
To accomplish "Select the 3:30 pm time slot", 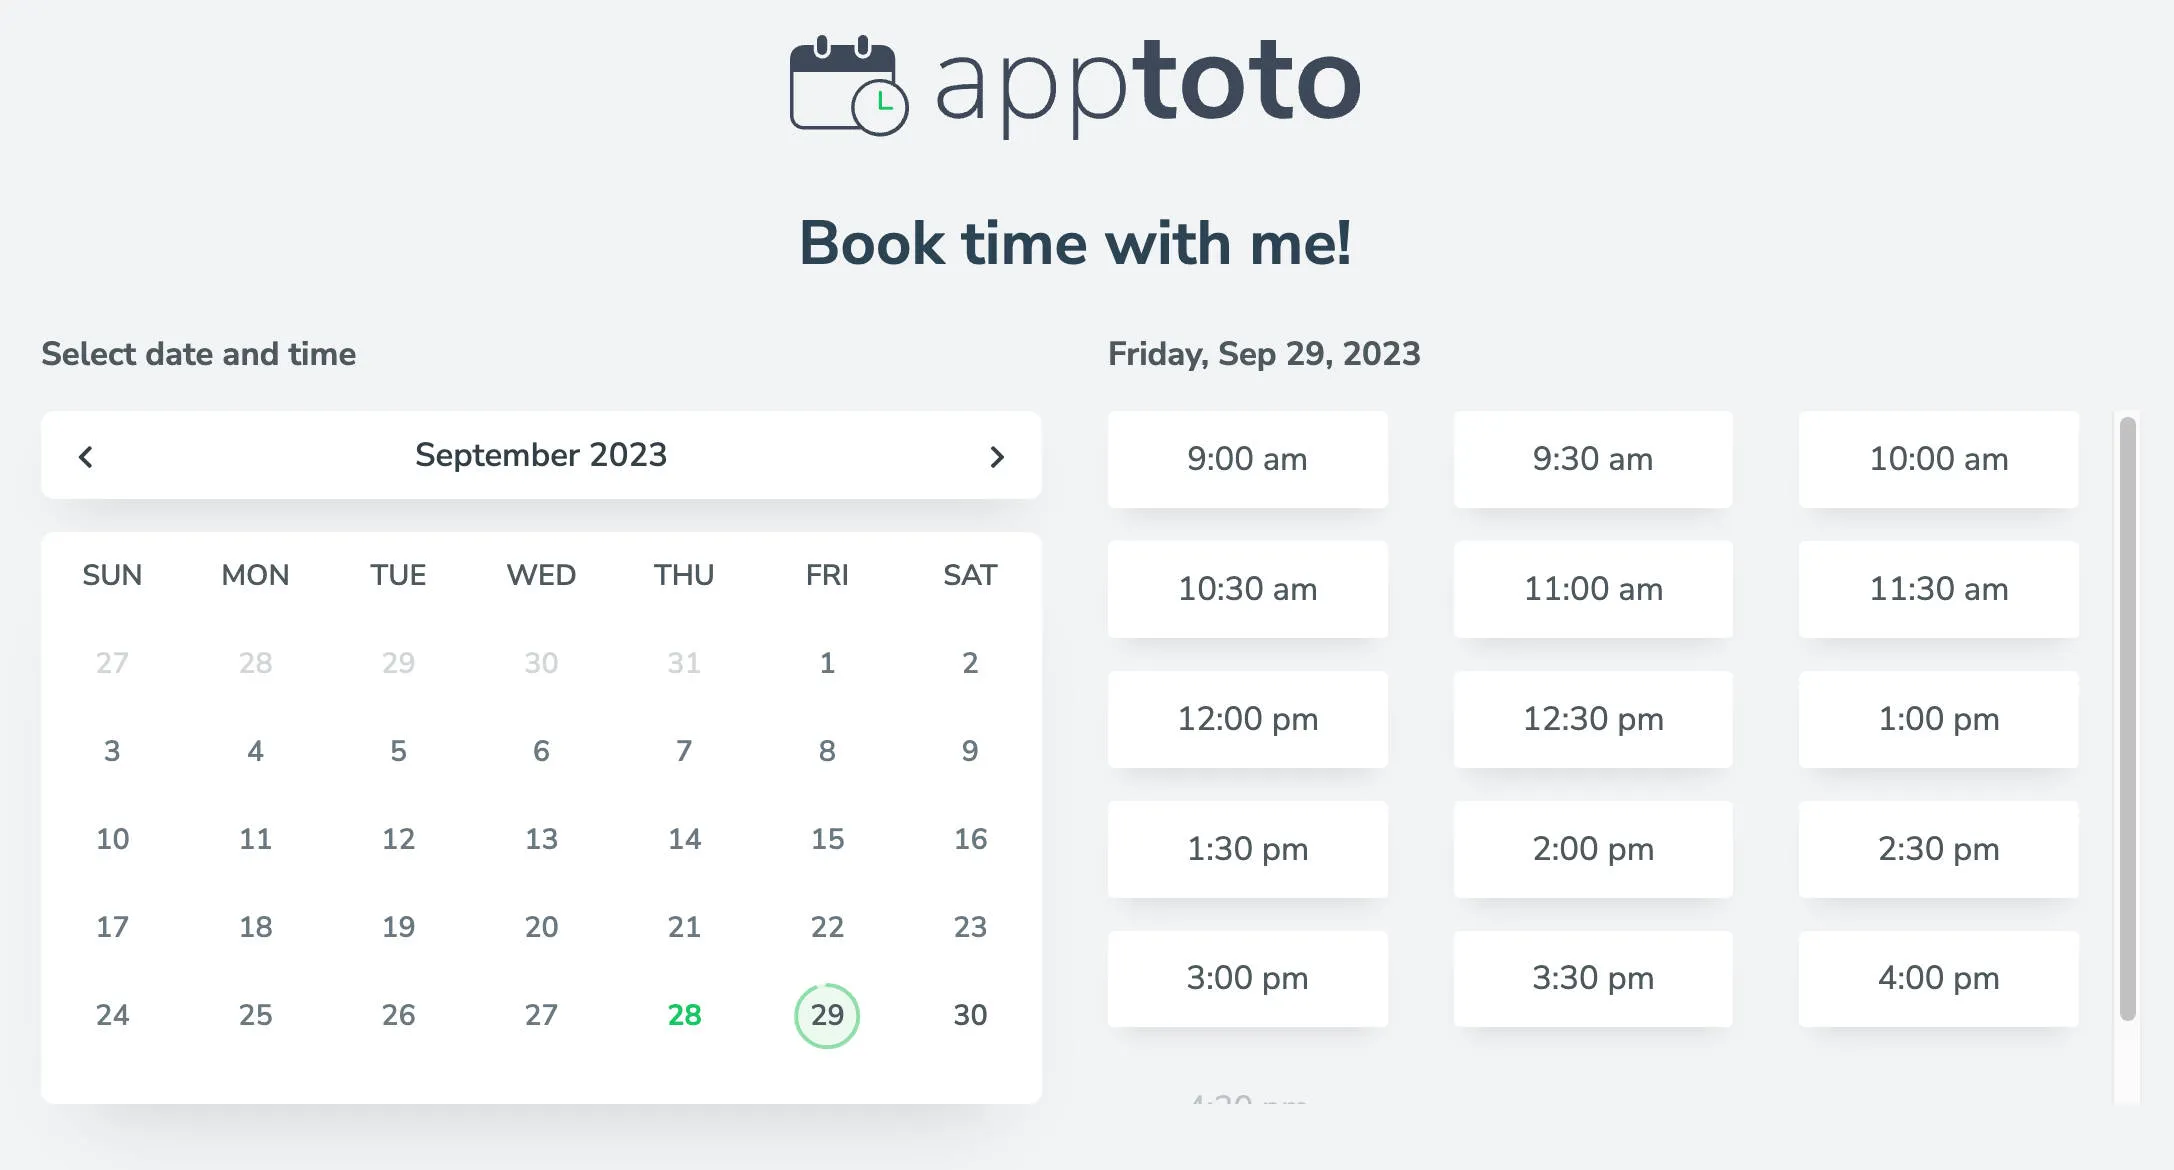I will 1592,978.
